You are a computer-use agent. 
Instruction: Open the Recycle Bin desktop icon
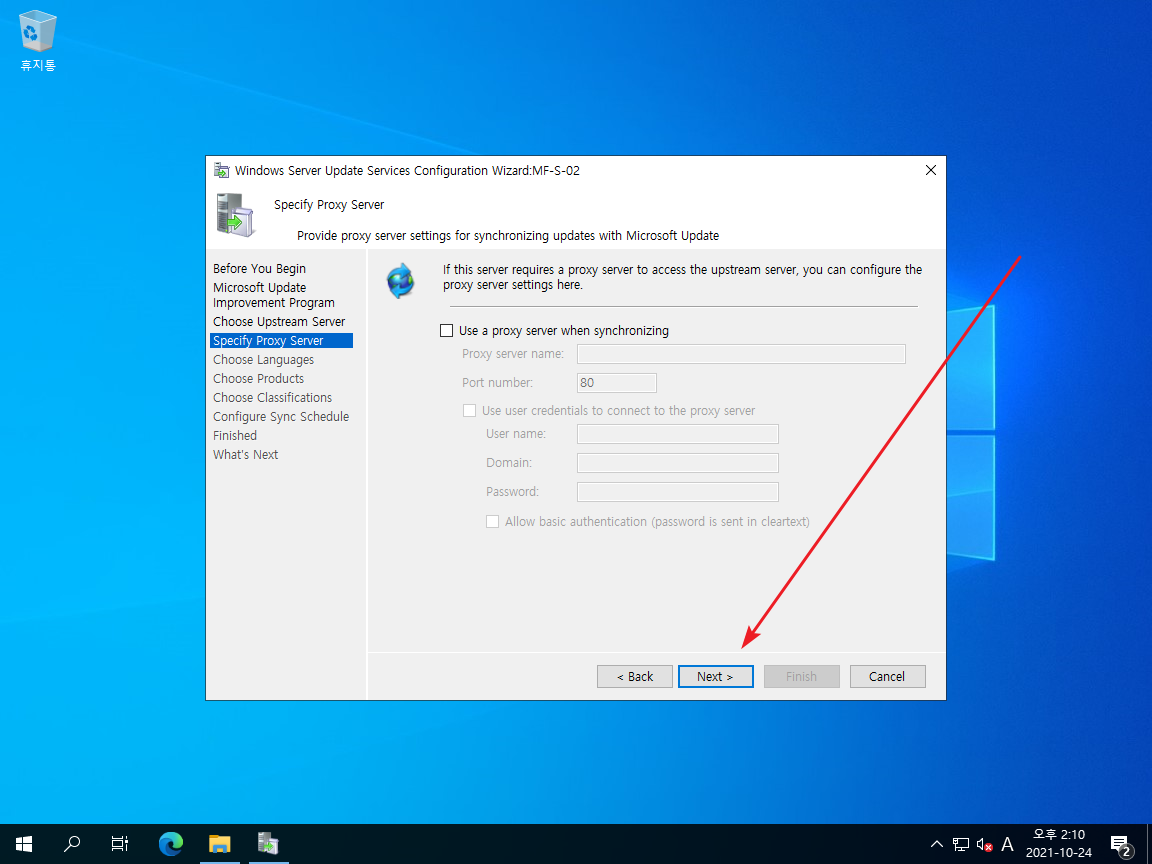[37, 41]
